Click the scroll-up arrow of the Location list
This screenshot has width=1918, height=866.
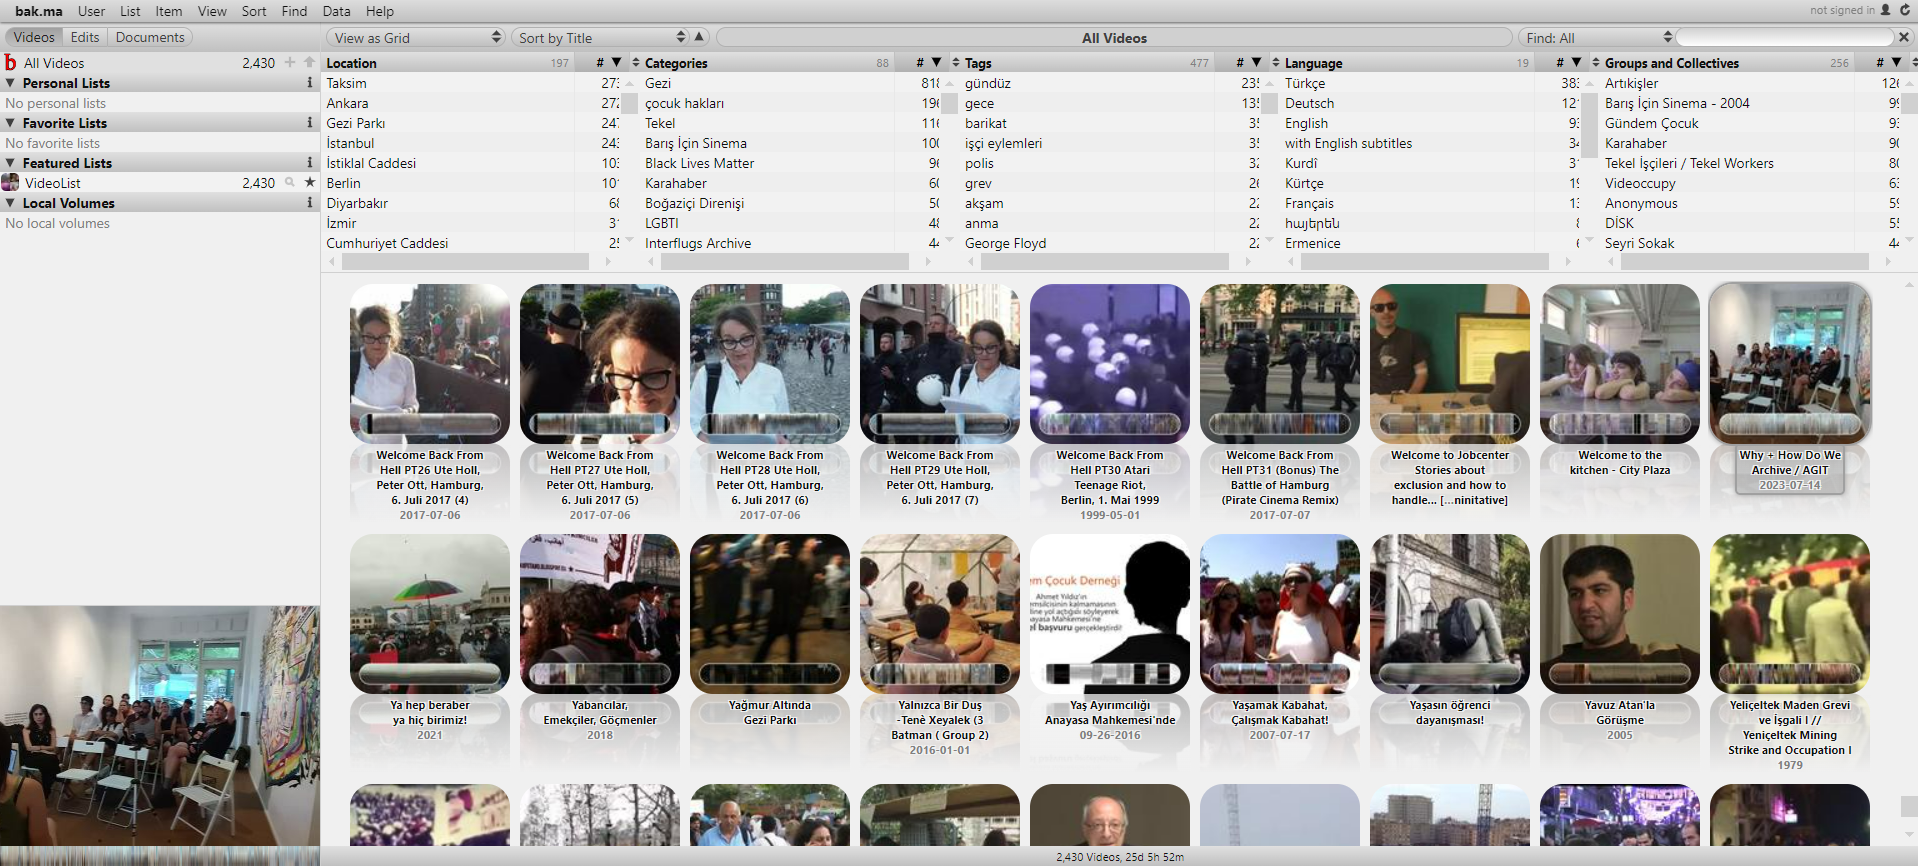click(630, 83)
